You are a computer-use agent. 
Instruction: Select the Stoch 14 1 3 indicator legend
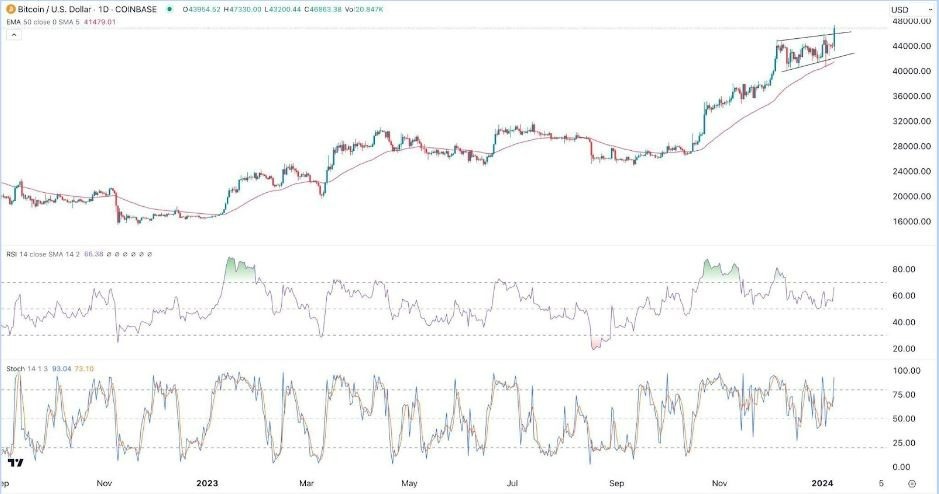pos(28,369)
